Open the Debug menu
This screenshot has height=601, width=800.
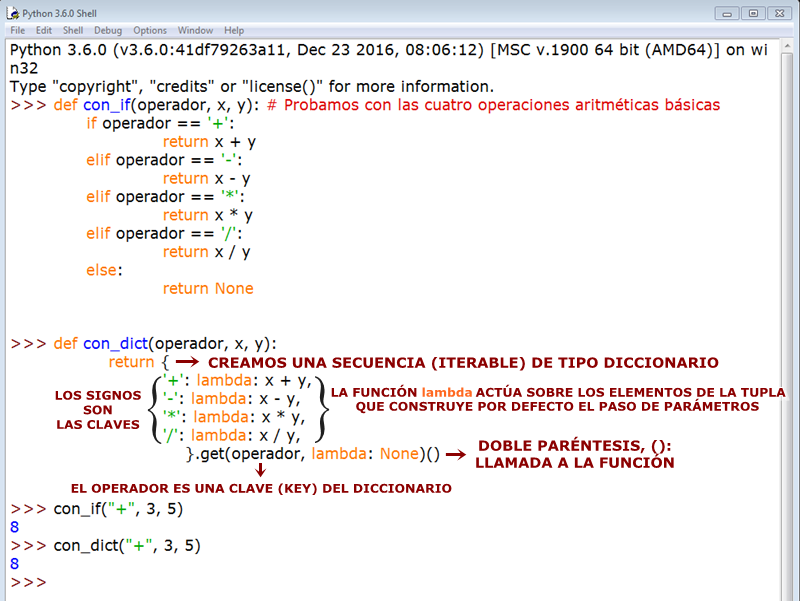click(x=106, y=30)
